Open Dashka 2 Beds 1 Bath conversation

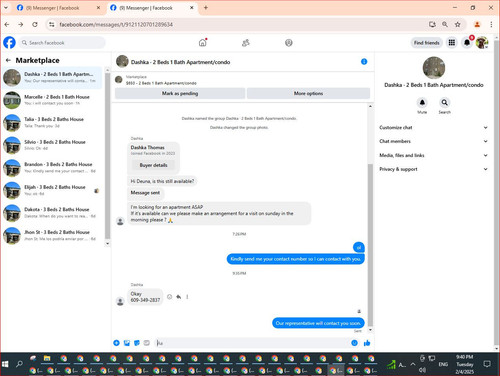pyautogui.click(x=53, y=77)
